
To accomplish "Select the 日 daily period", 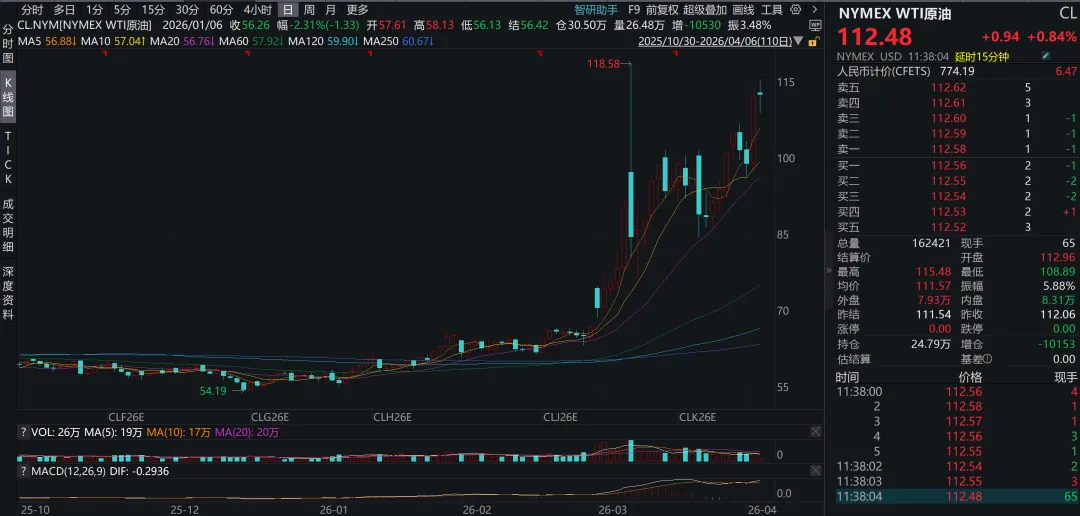I will click(x=288, y=10).
